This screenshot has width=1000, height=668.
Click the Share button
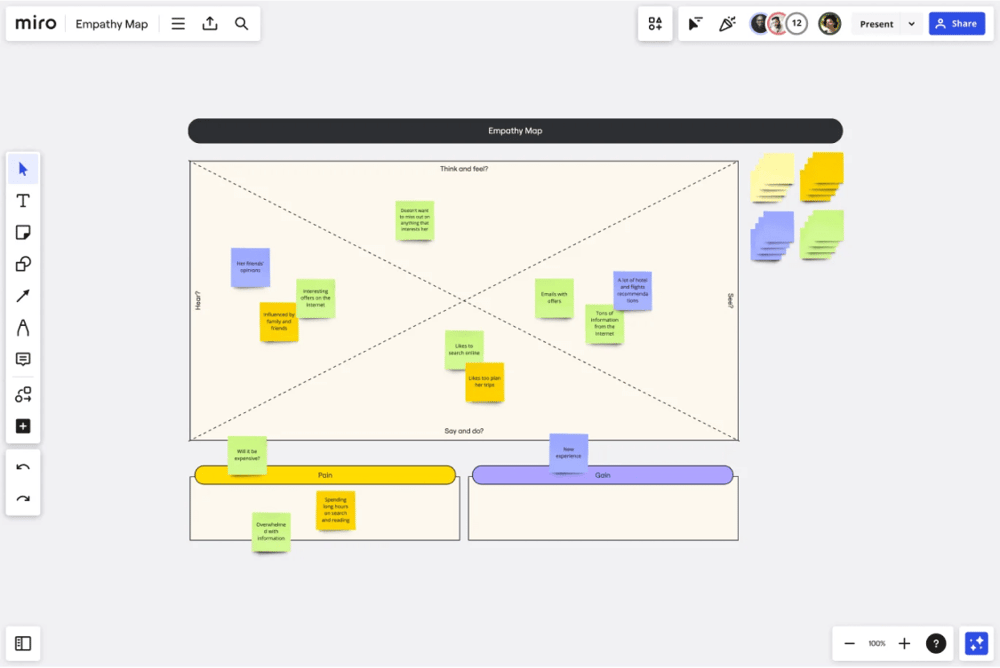point(956,24)
